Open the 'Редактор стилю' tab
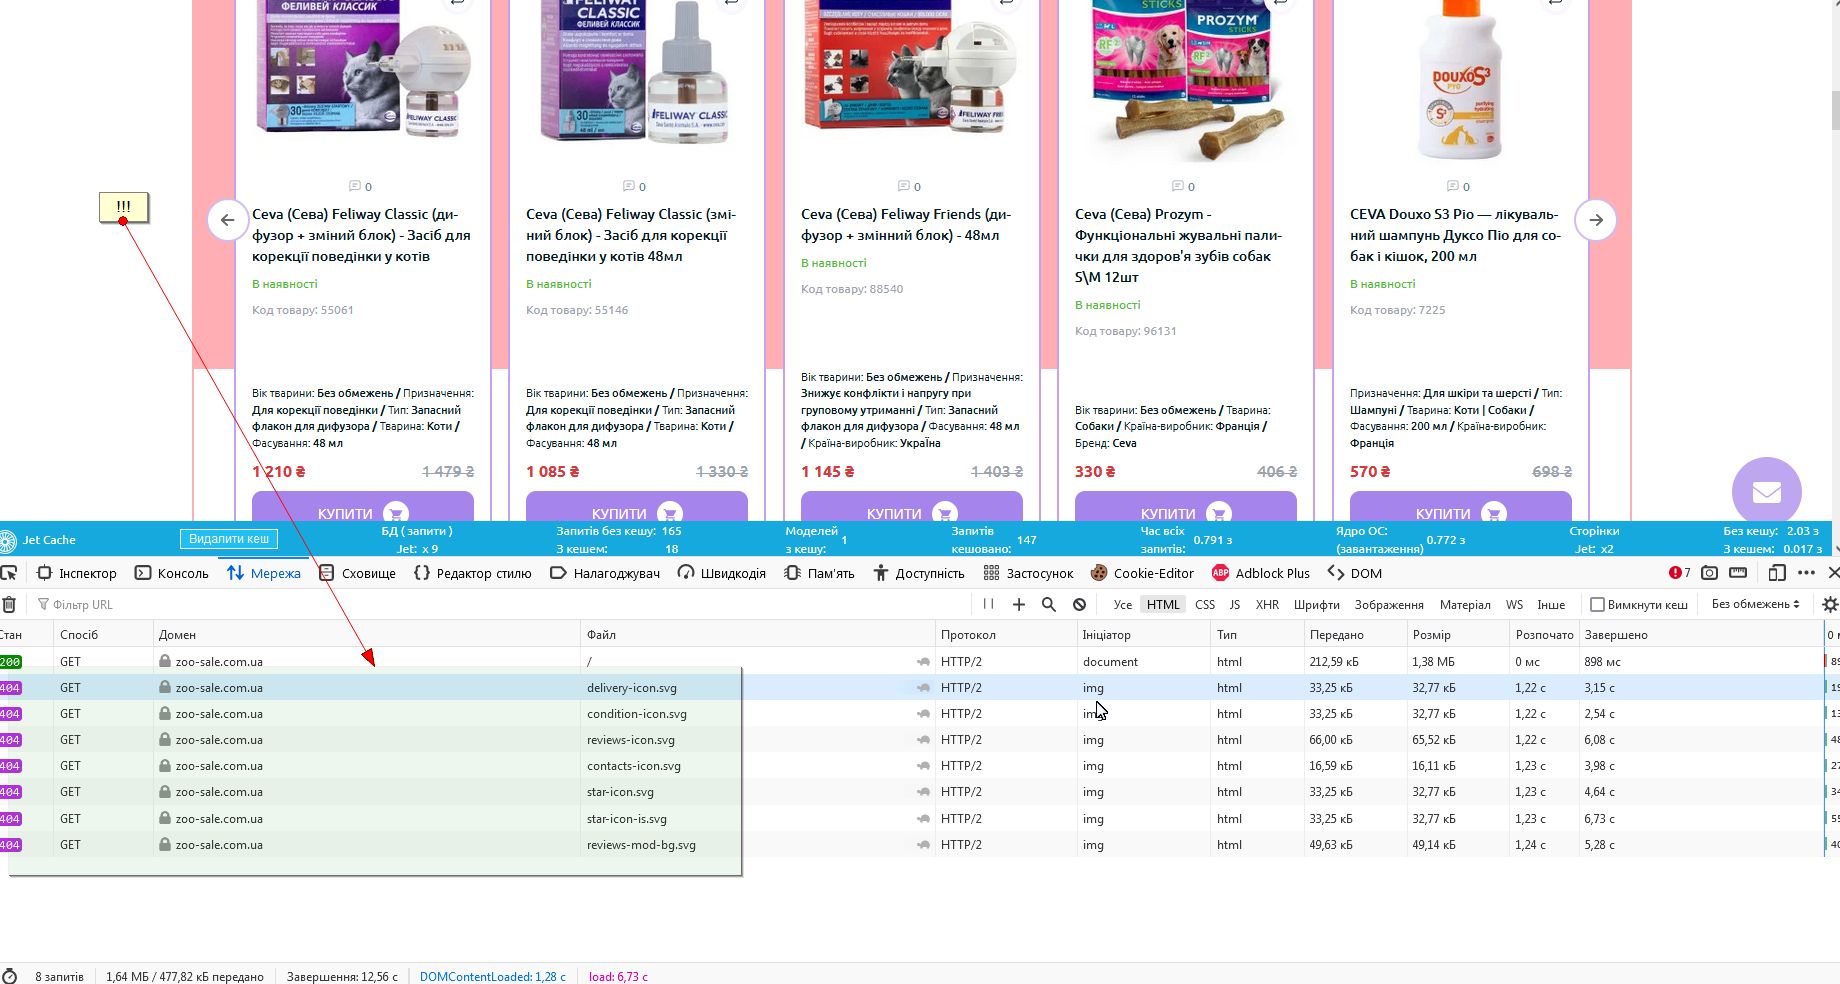The height and width of the screenshot is (984, 1840). point(472,573)
